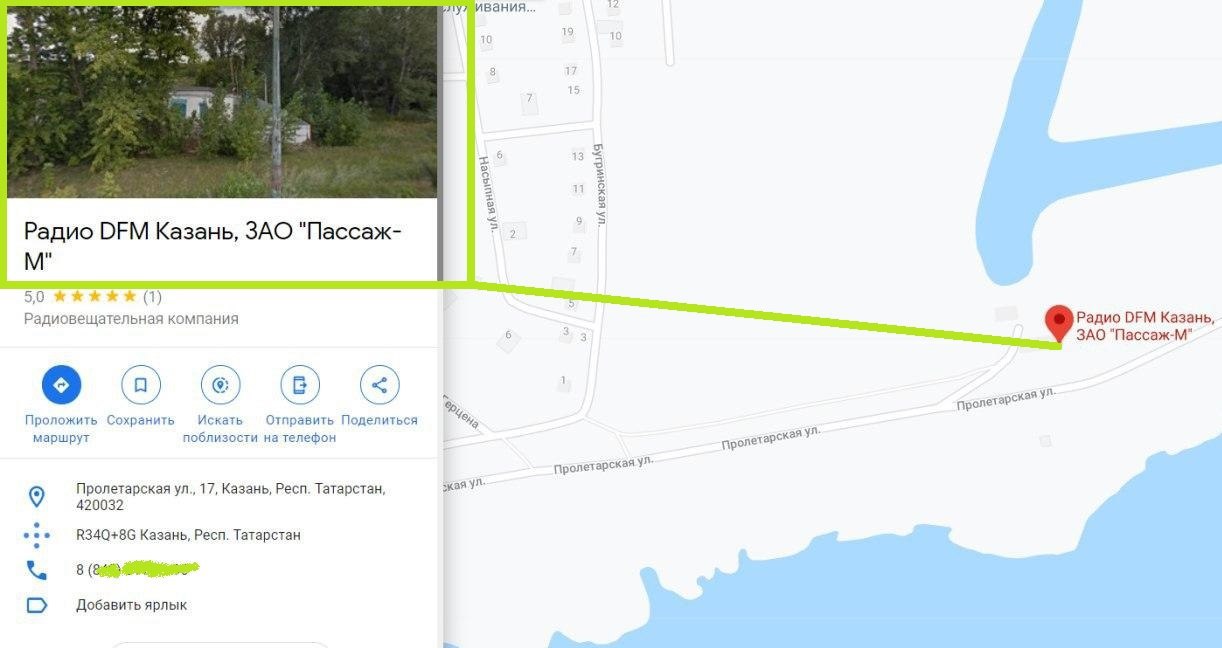
Task: Click the Радиовещательная компания category text
Action: point(131,319)
